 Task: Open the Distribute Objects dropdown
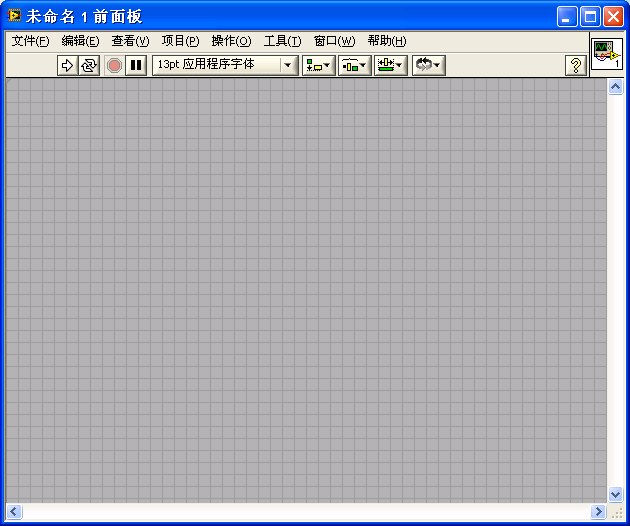[354, 65]
